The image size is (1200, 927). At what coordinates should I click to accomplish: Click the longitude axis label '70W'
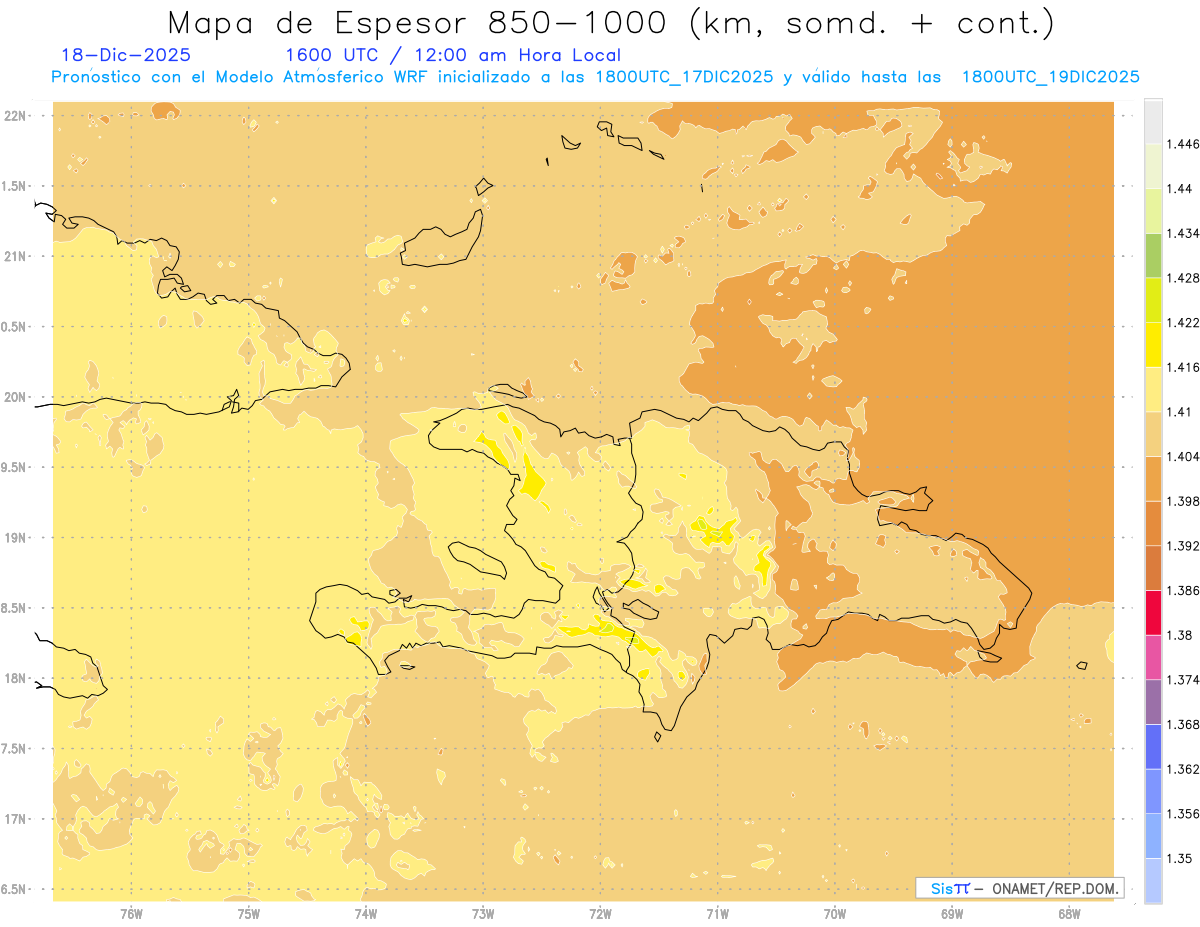(x=835, y=914)
